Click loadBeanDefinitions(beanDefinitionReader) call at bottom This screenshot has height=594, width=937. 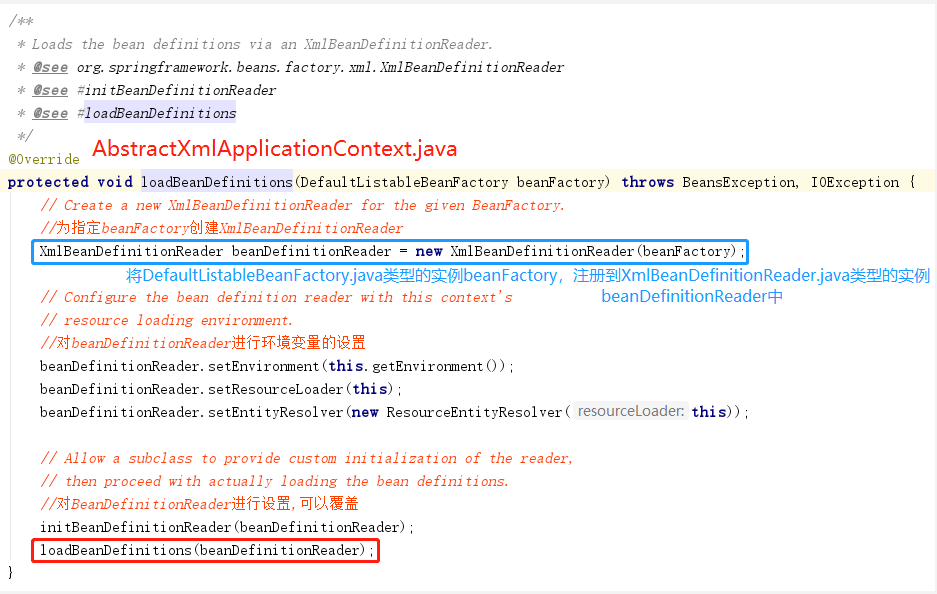tap(205, 550)
